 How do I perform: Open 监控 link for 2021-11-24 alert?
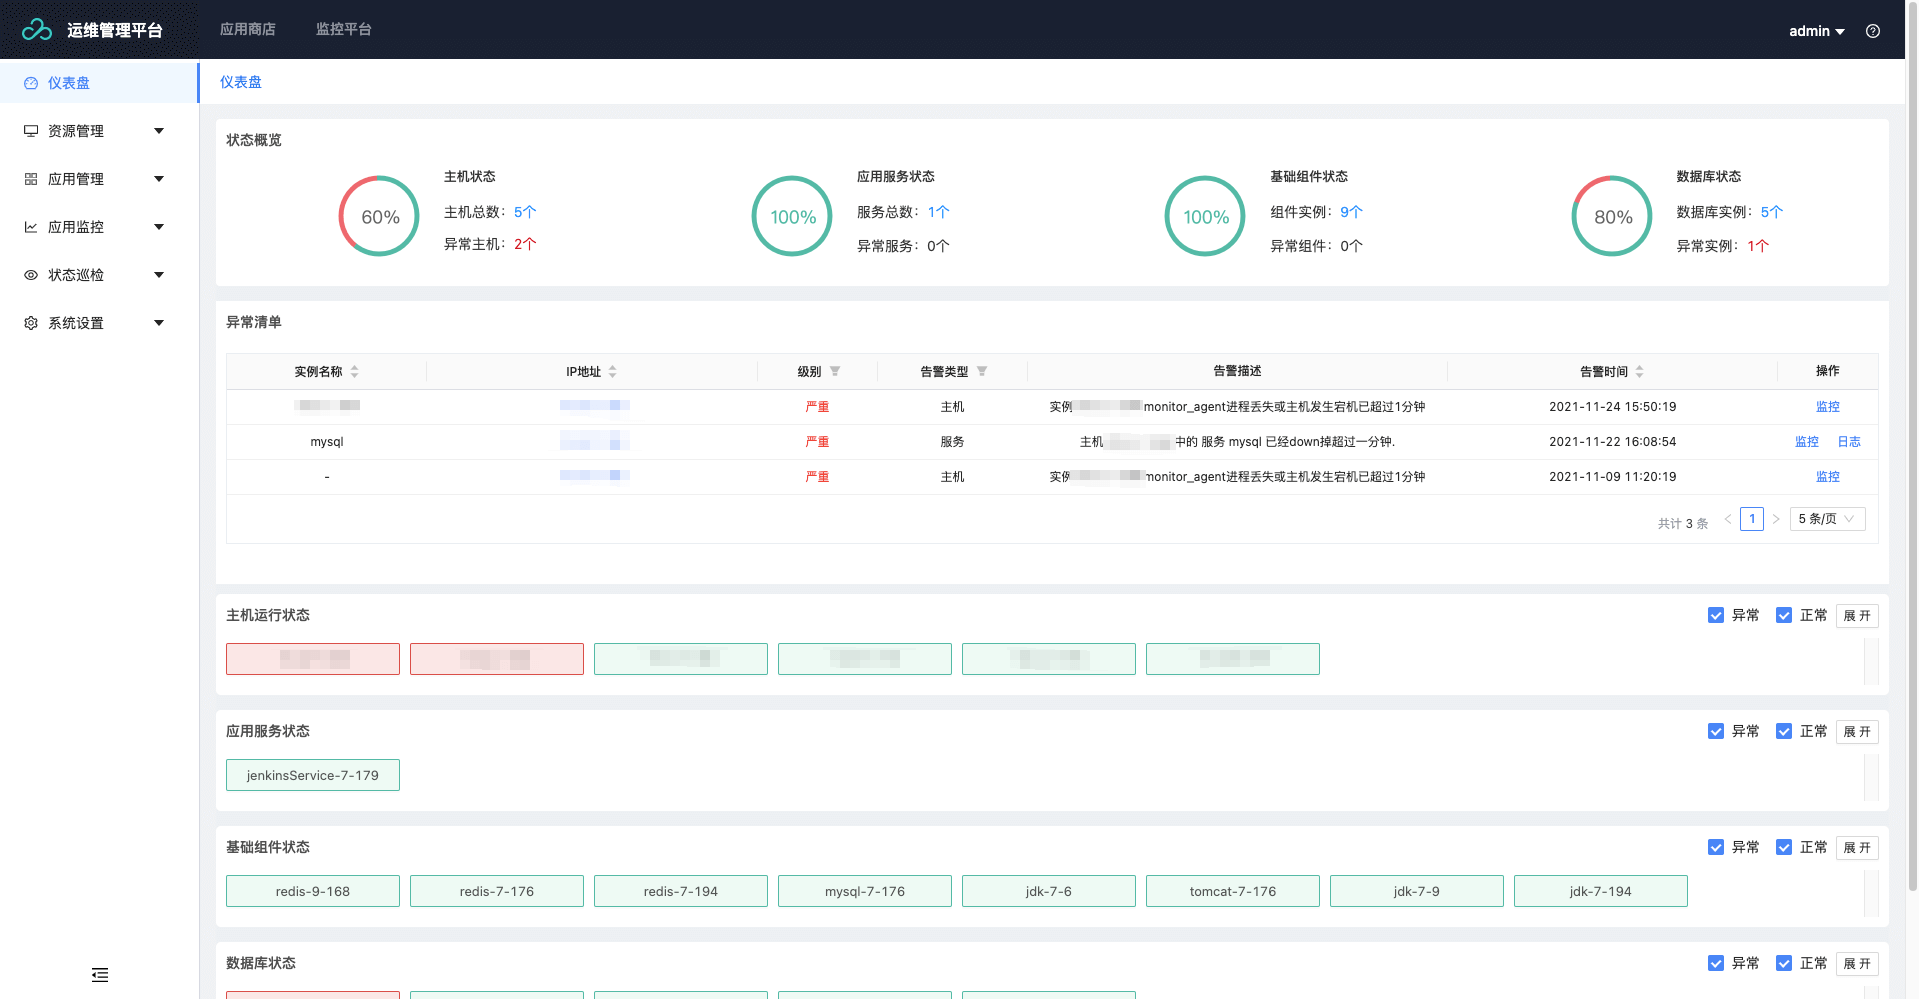pos(1828,407)
